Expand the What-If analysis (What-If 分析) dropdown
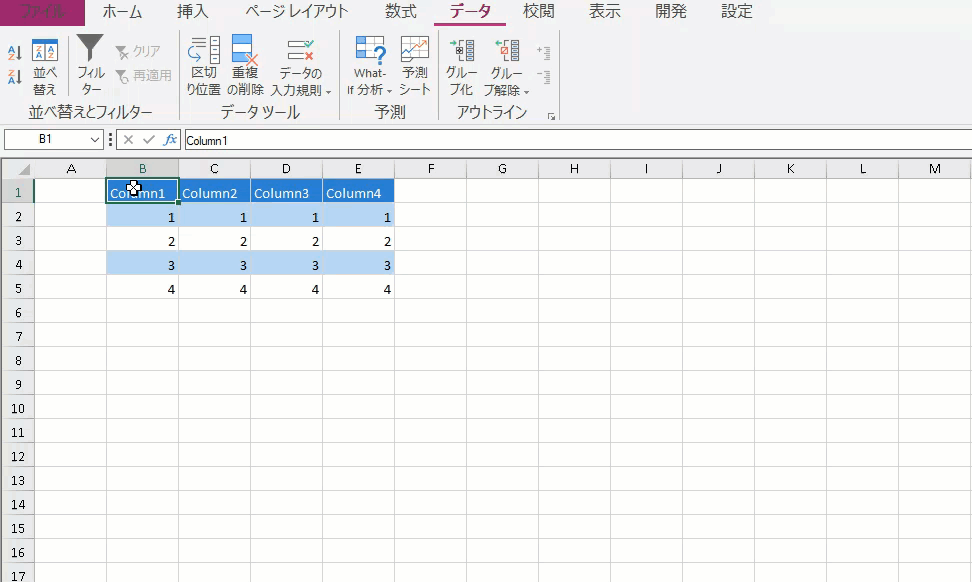The width and height of the screenshot is (972, 582). [370, 68]
